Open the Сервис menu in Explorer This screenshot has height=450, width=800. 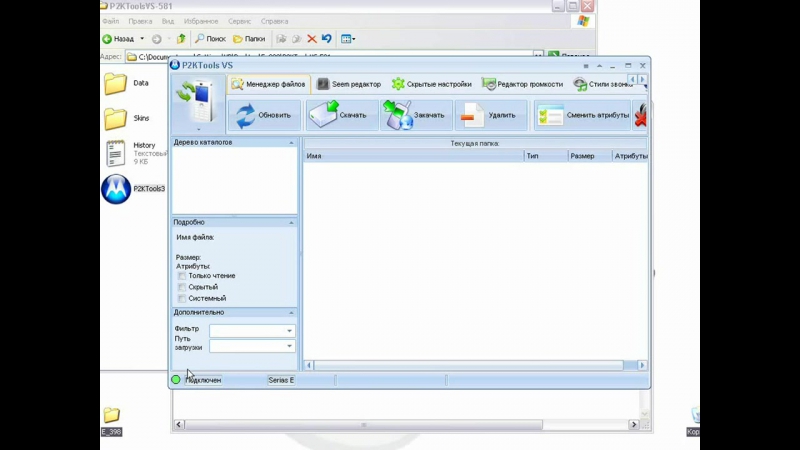(x=239, y=21)
